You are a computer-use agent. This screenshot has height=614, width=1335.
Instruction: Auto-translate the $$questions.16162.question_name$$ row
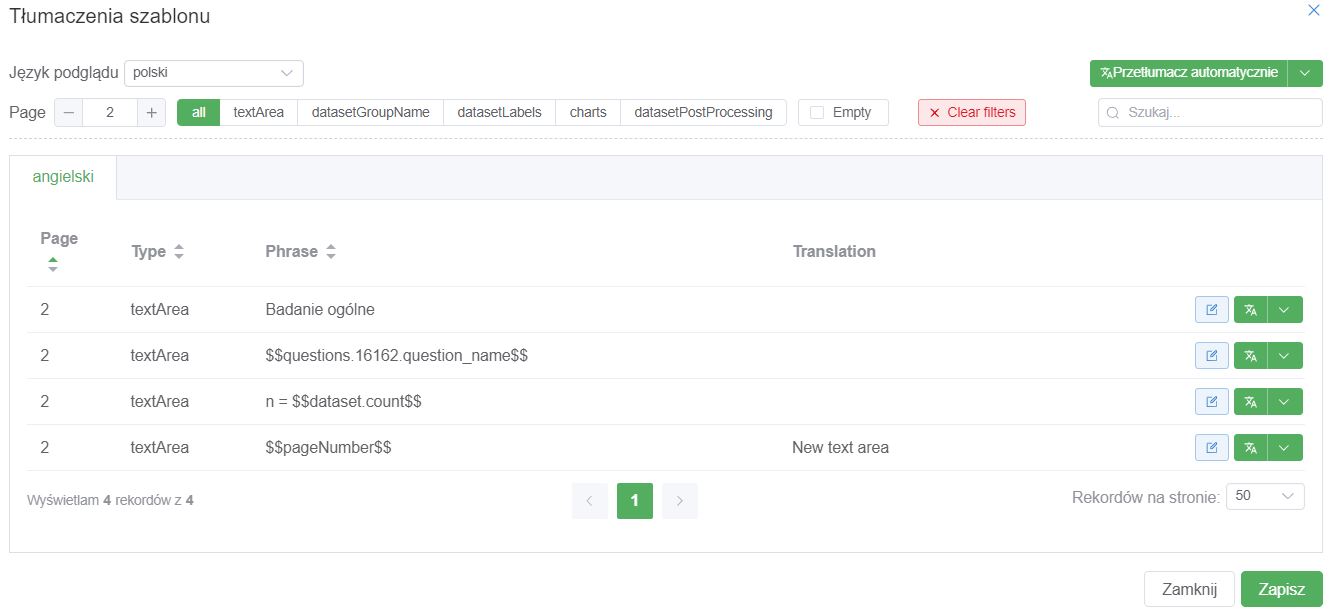coord(1251,356)
